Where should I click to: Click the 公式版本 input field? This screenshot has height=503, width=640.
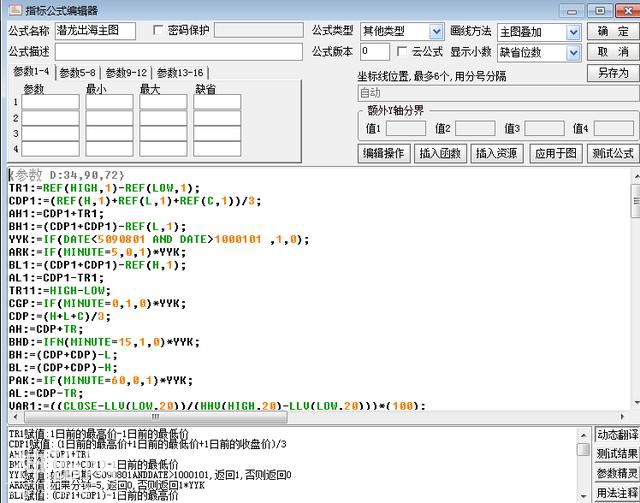point(375,52)
